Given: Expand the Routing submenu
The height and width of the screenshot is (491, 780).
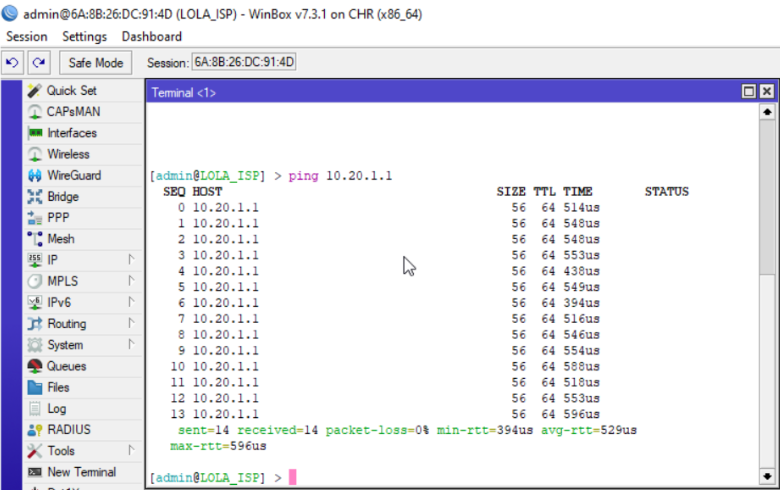Looking at the screenshot, I should [x=80, y=324].
